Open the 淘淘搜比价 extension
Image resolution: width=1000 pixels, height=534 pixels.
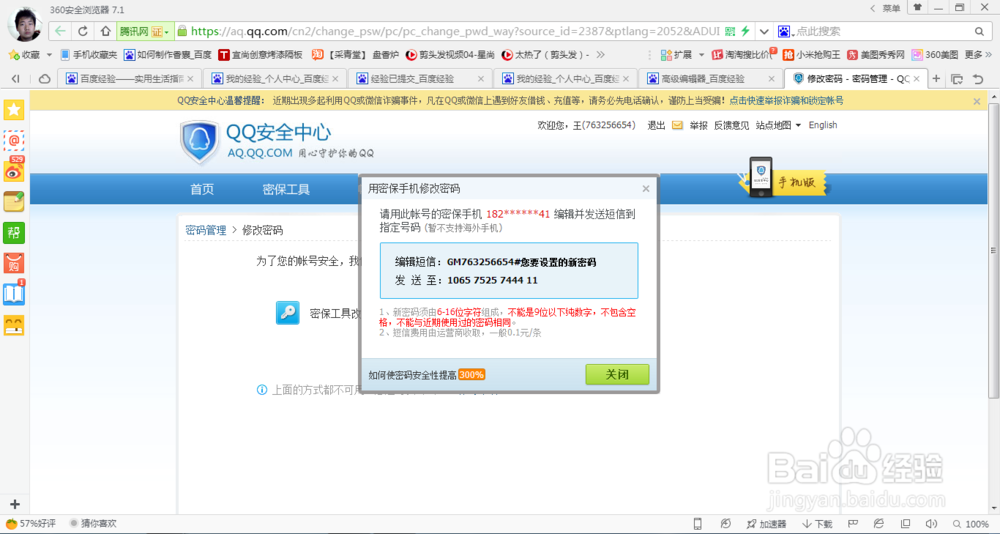pos(743,55)
